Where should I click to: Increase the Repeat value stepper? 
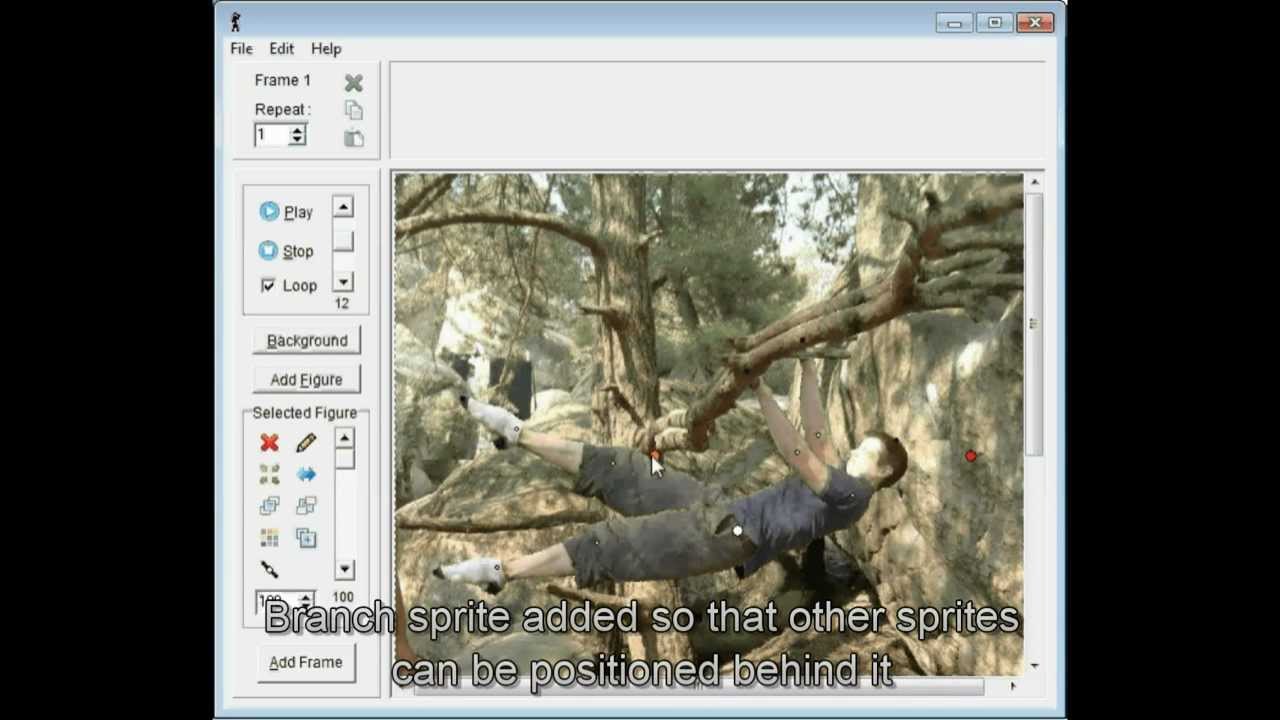[297, 130]
